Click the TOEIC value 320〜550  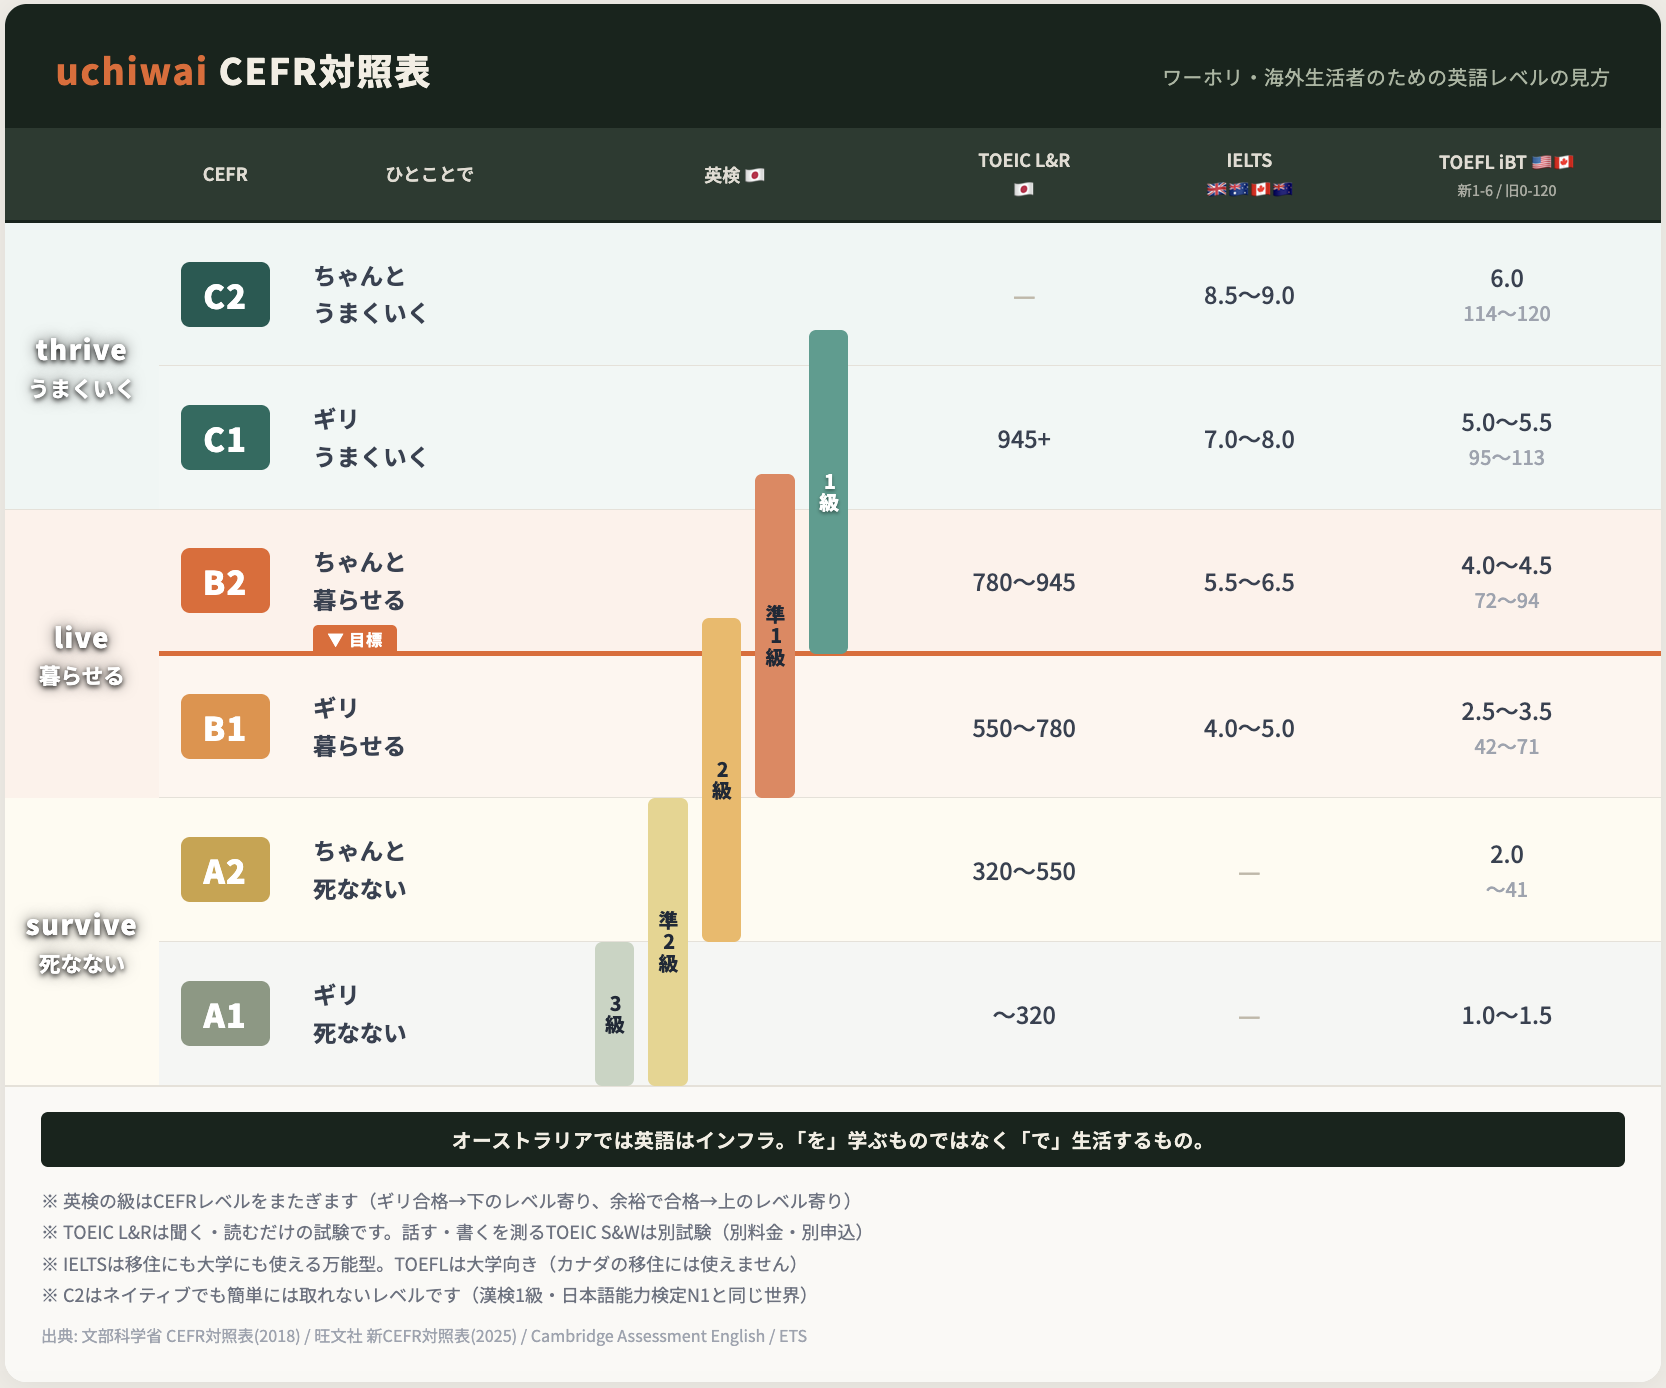pyautogui.click(x=1024, y=872)
